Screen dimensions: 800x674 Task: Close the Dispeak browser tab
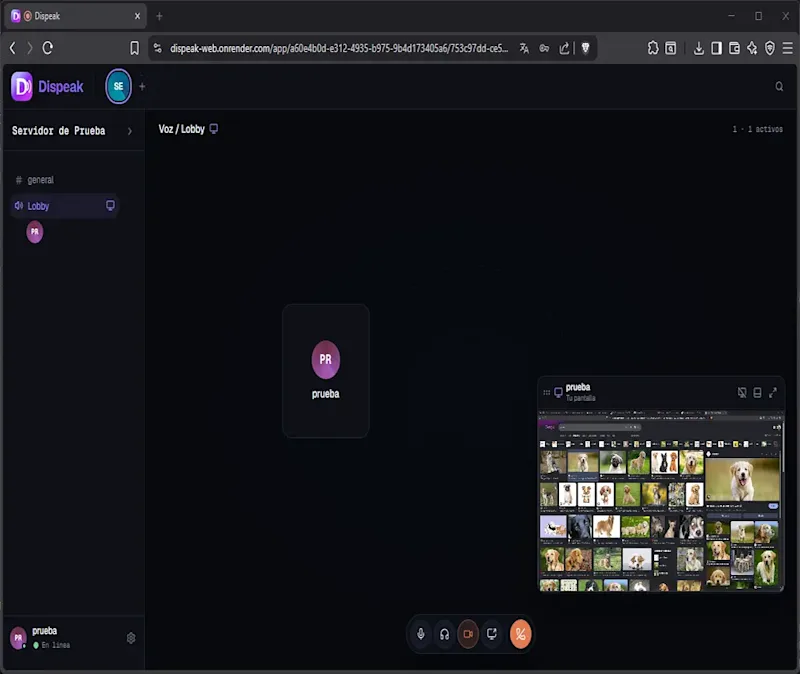[137, 16]
